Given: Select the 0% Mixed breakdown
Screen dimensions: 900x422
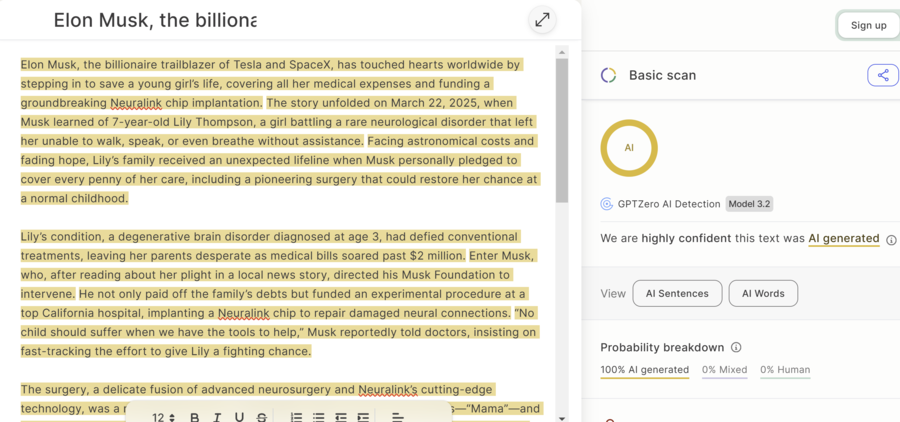Looking at the screenshot, I should click(x=724, y=370).
